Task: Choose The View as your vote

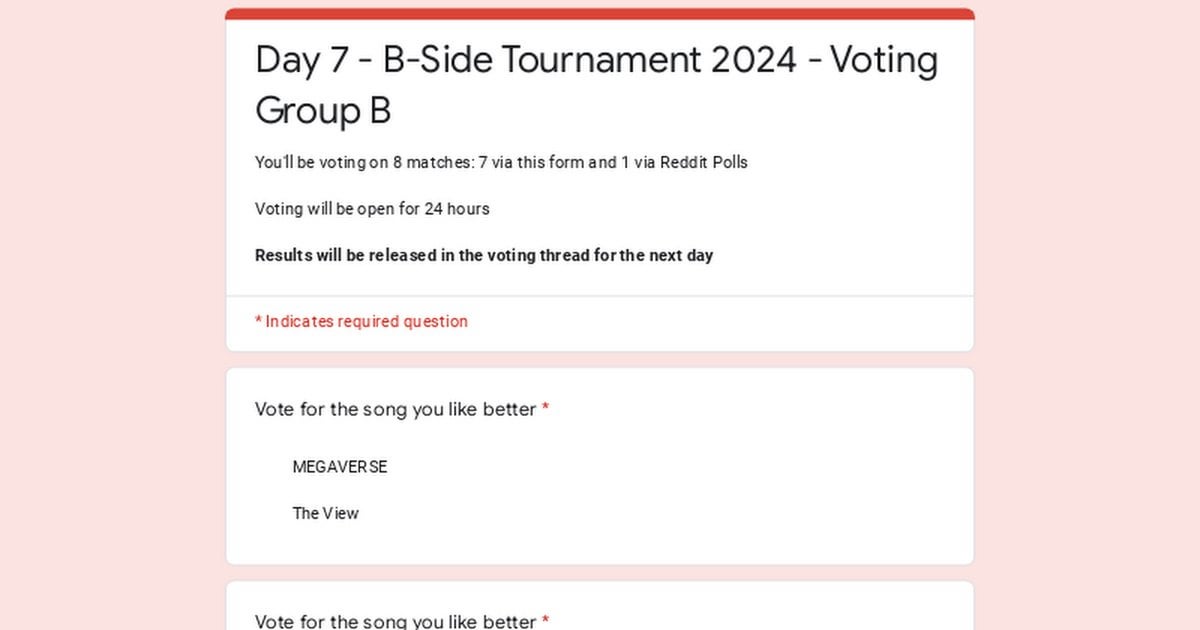Action: coord(325,513)
